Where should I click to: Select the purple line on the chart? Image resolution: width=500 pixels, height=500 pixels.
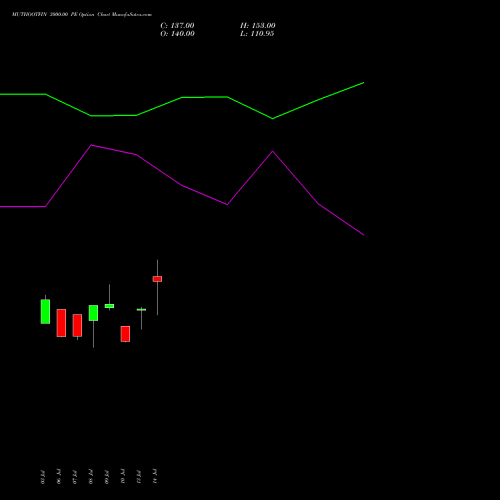point(182,190)
